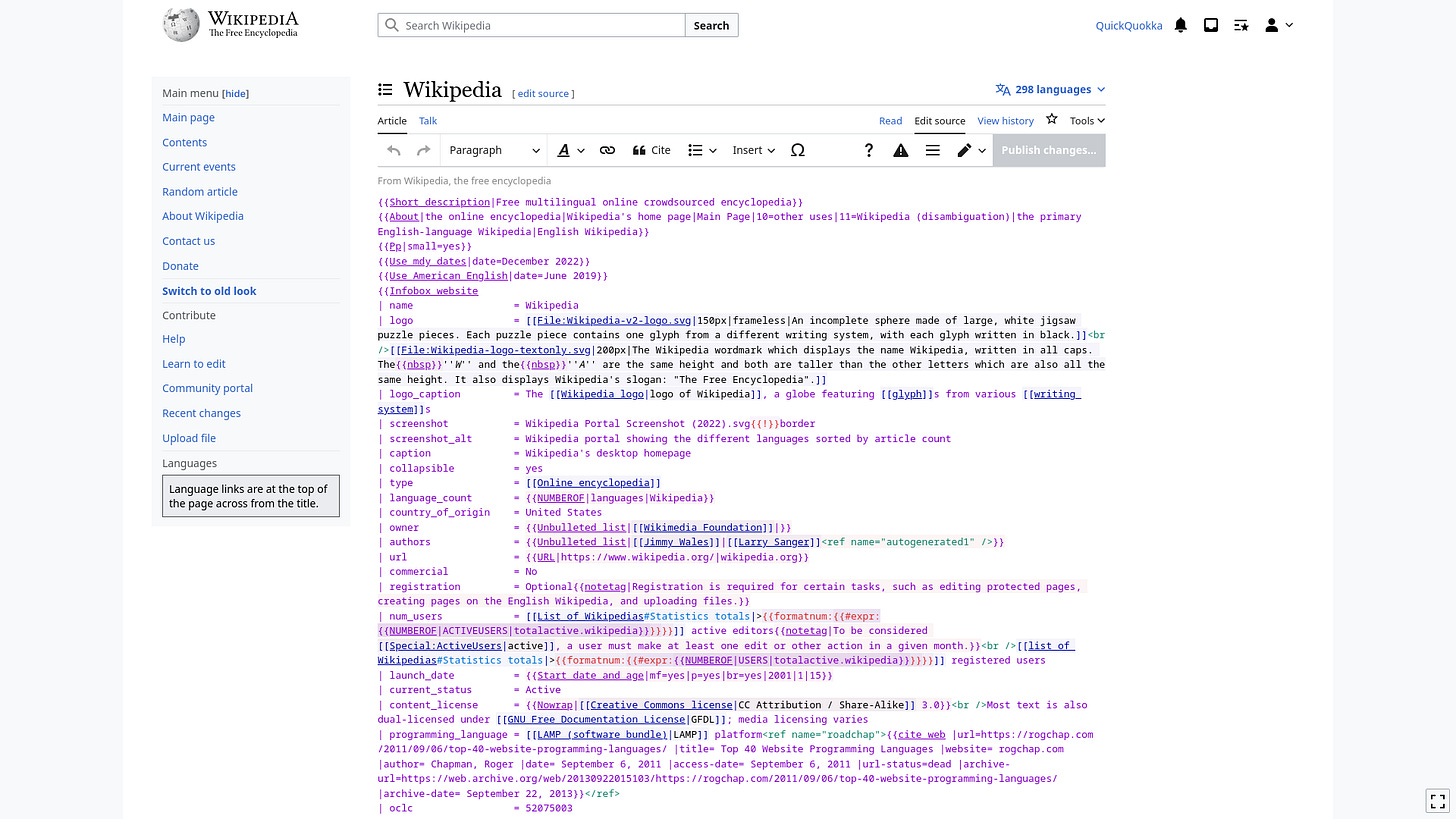Open Community portal link

[x=207, y=387]
